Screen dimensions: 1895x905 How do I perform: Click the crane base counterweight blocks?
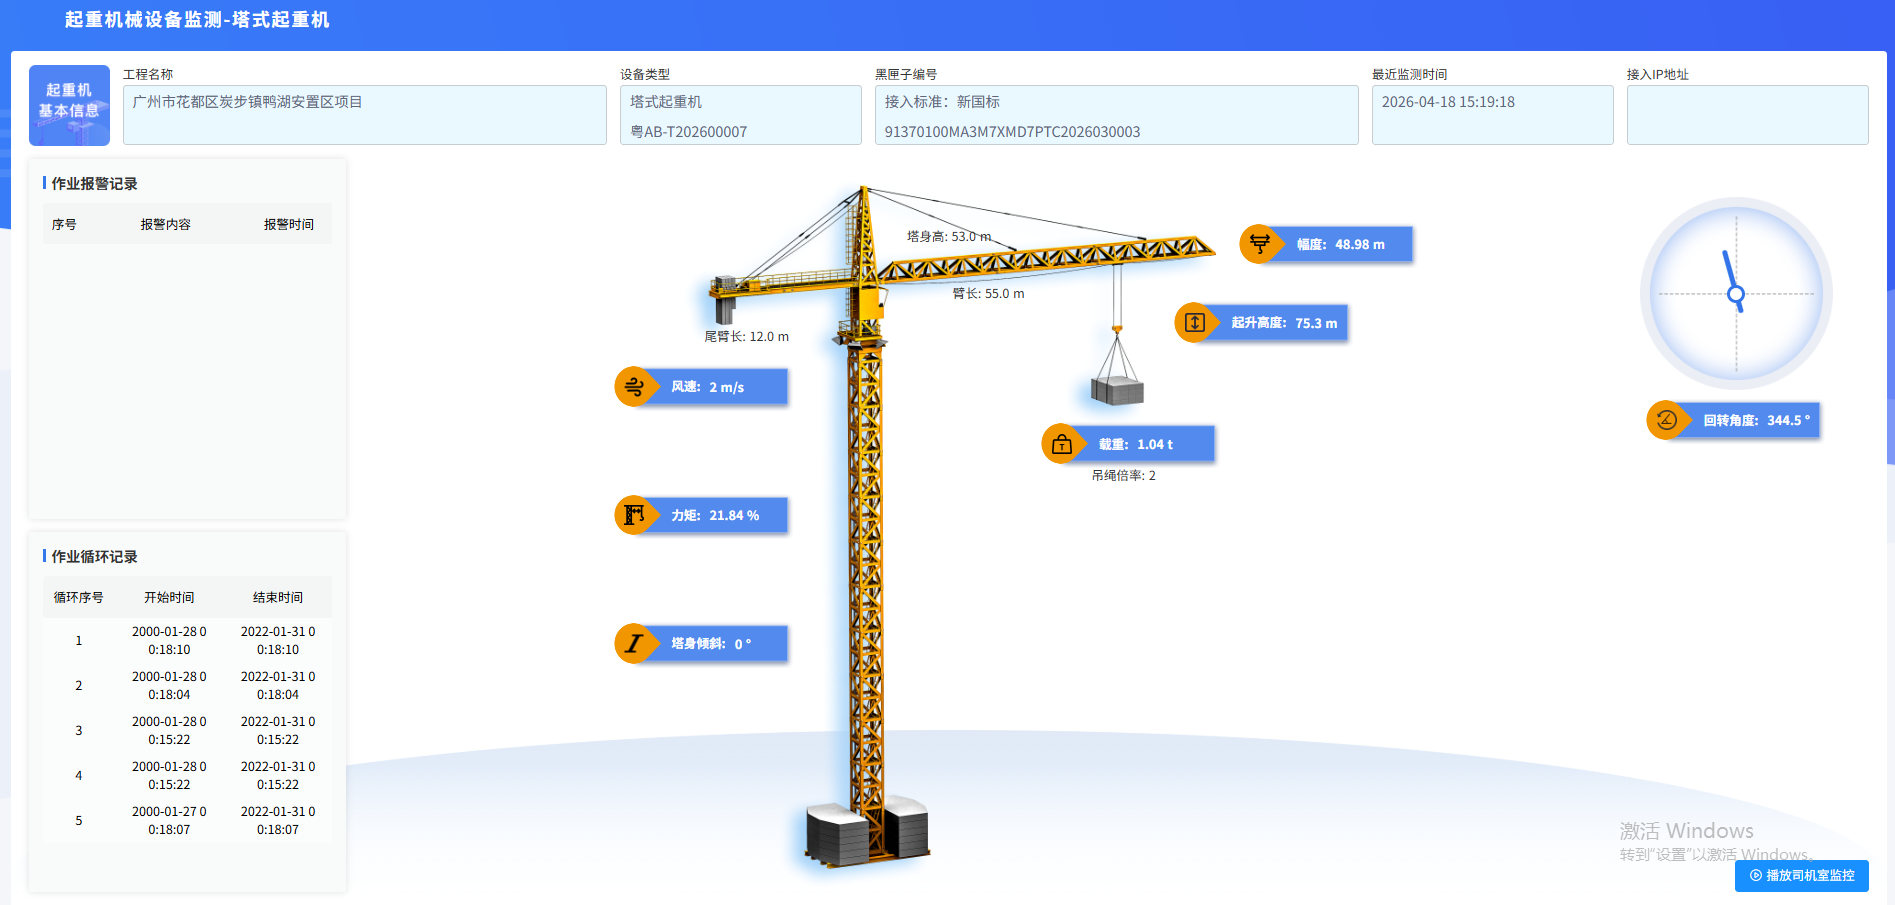pos(868,832)
